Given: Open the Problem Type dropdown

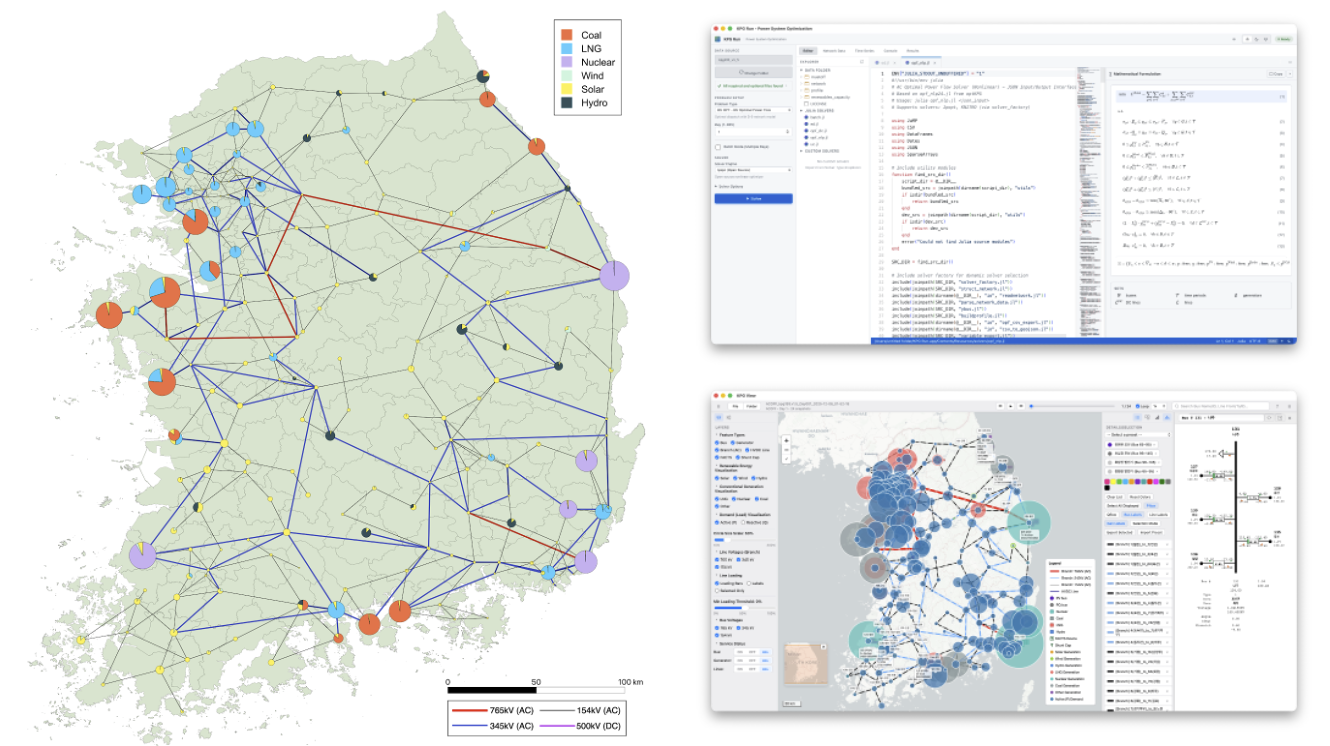Looking at the screenshot, I should (753, 109).
